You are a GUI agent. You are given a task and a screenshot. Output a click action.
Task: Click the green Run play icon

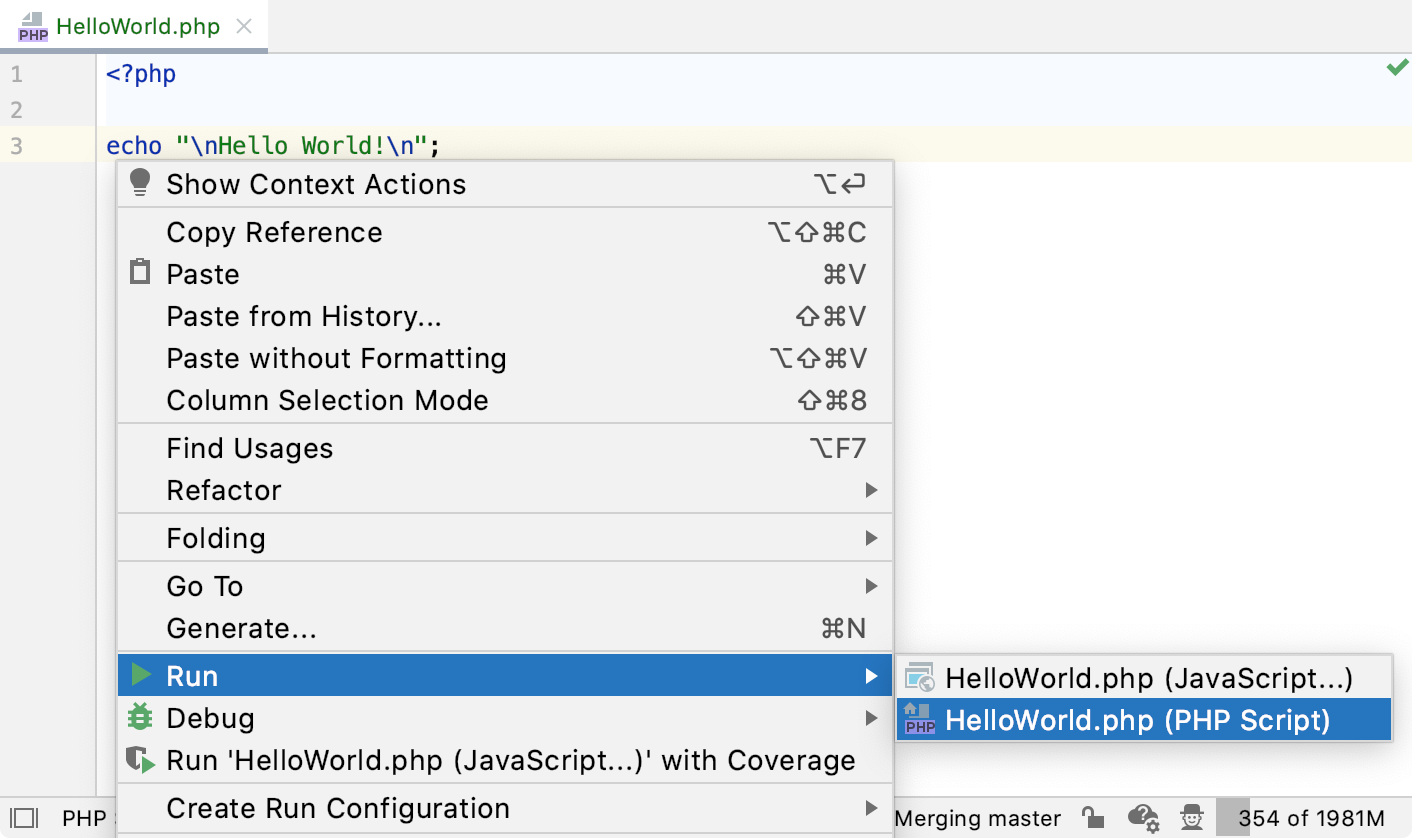141,675
